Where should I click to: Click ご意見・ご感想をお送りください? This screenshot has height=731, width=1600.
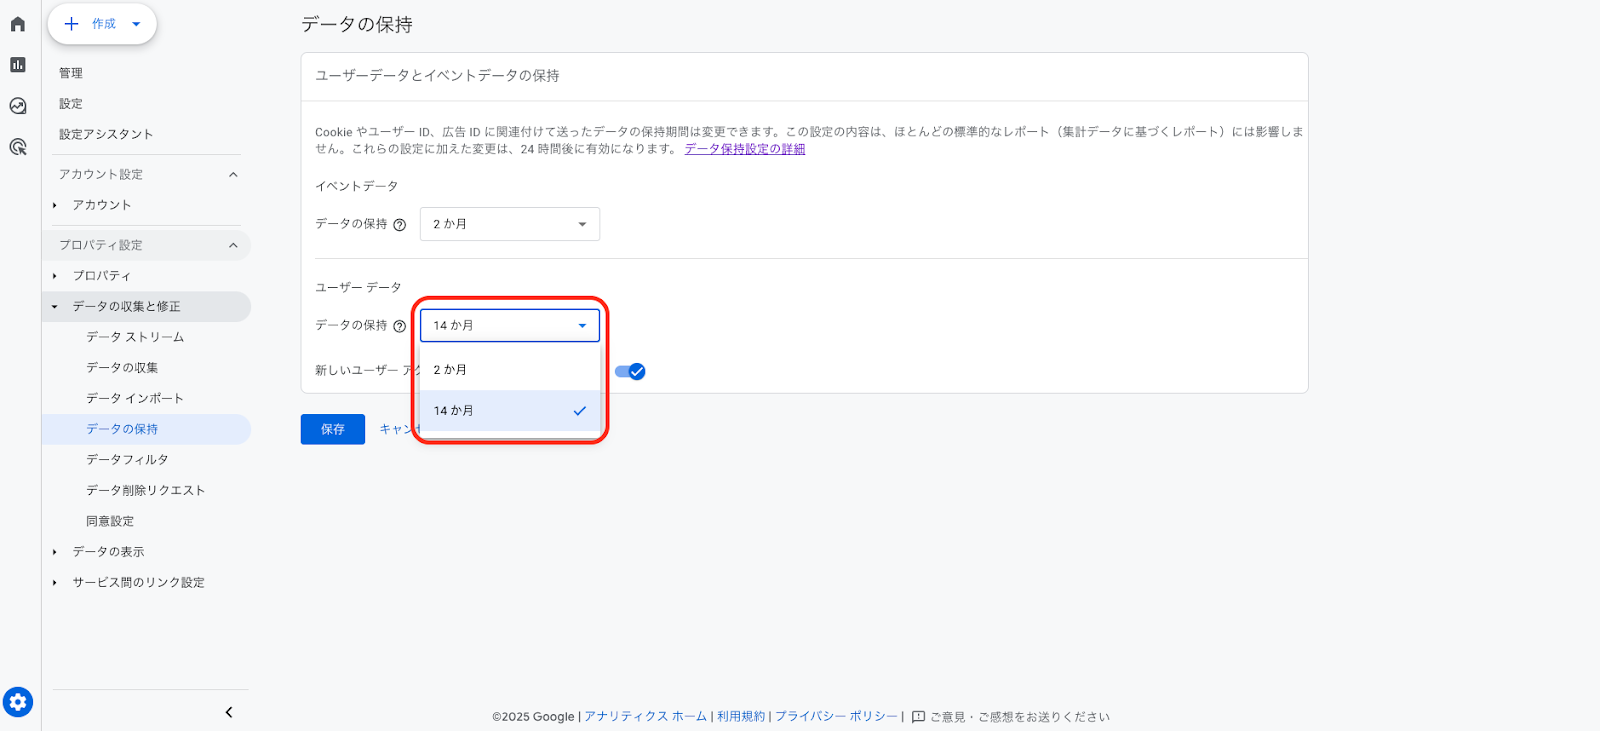click(1020, 717)
